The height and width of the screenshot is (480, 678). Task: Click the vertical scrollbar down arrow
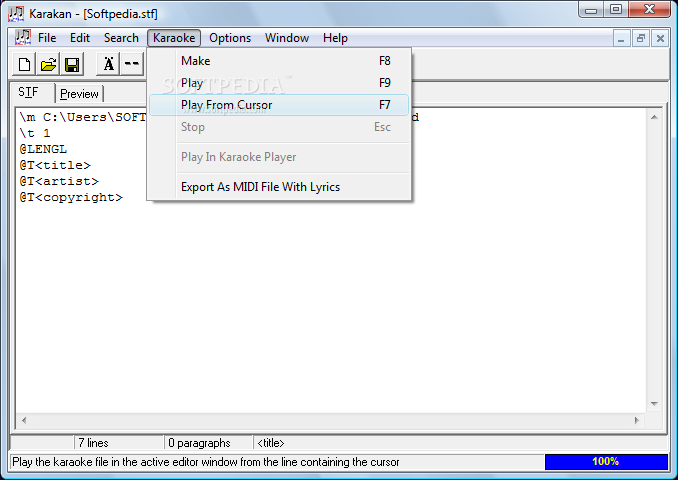point(654,404)
